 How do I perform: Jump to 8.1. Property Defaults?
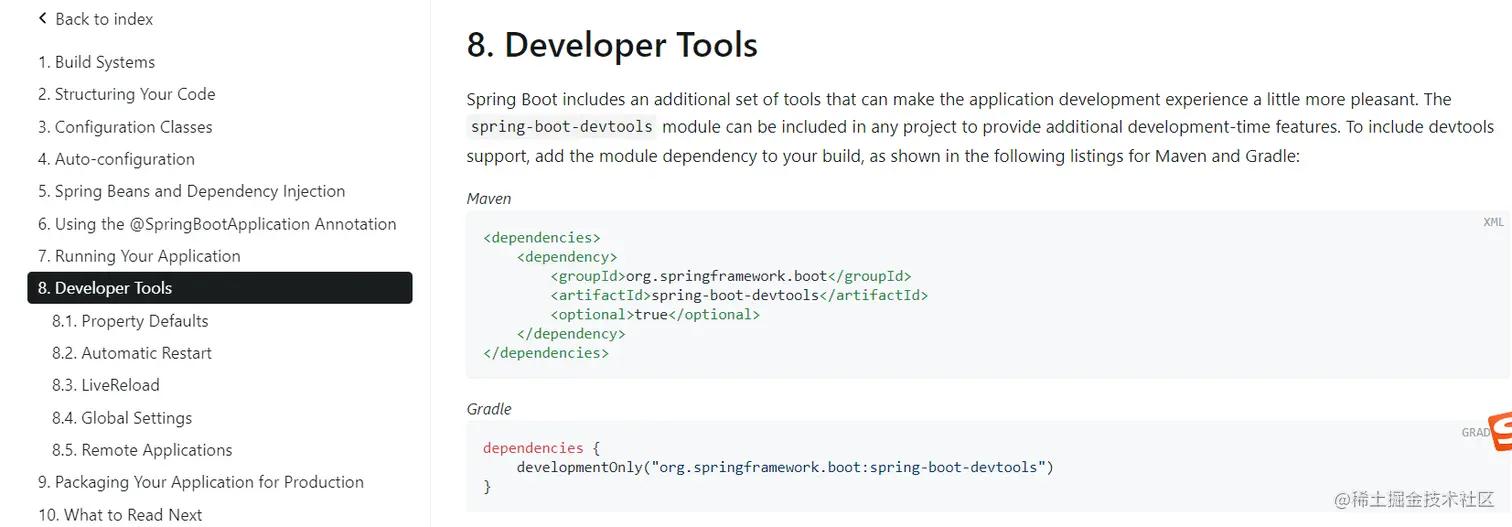130,321
